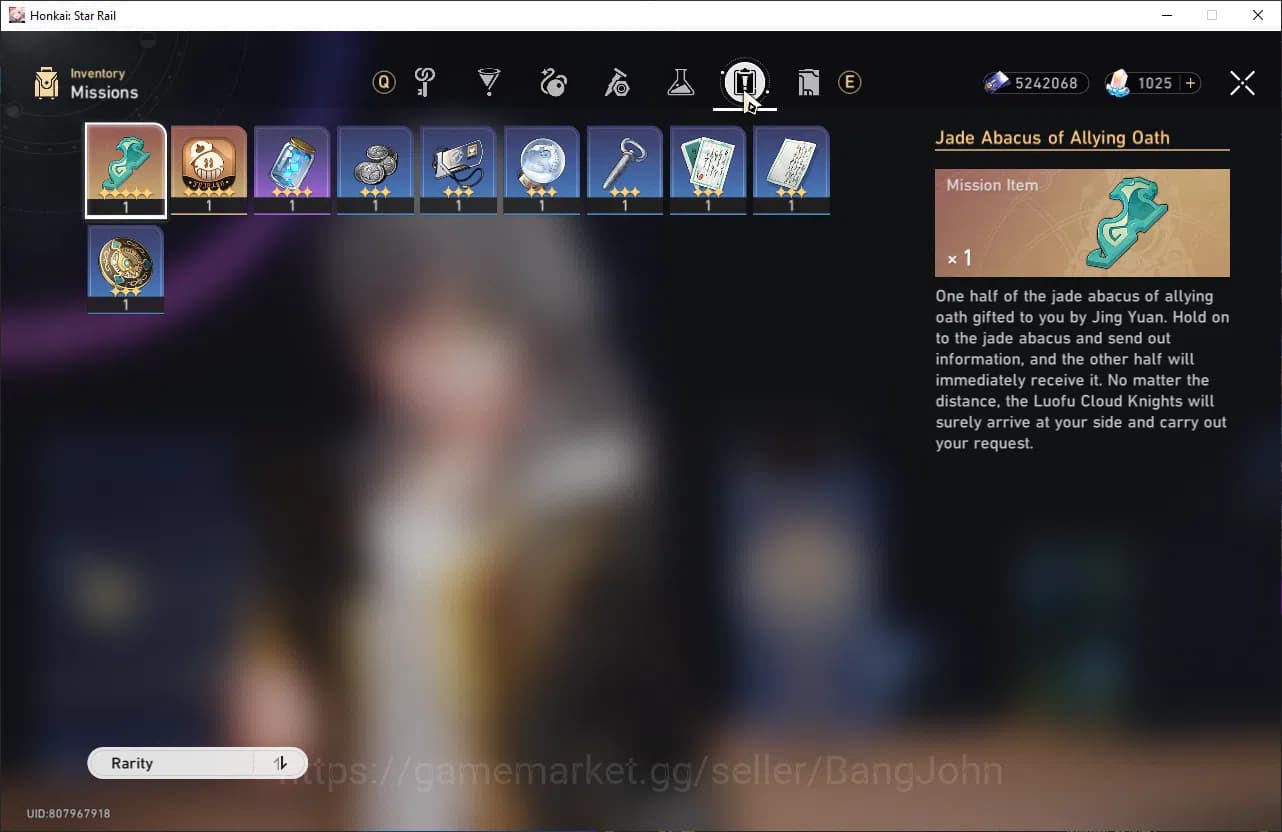Select the smiling clockwork face badge item
This screenshot has width=1282, height=832.
pos(209,170)
